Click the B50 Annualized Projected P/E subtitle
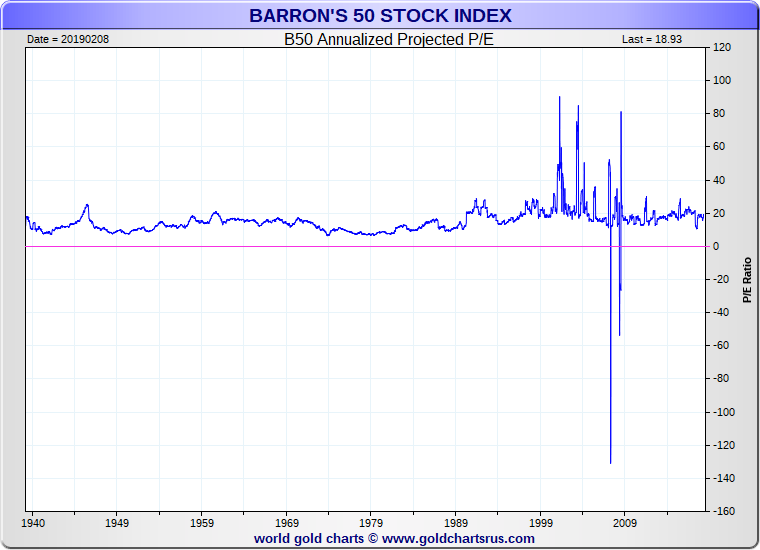760x550 pixels. point(389,39)
